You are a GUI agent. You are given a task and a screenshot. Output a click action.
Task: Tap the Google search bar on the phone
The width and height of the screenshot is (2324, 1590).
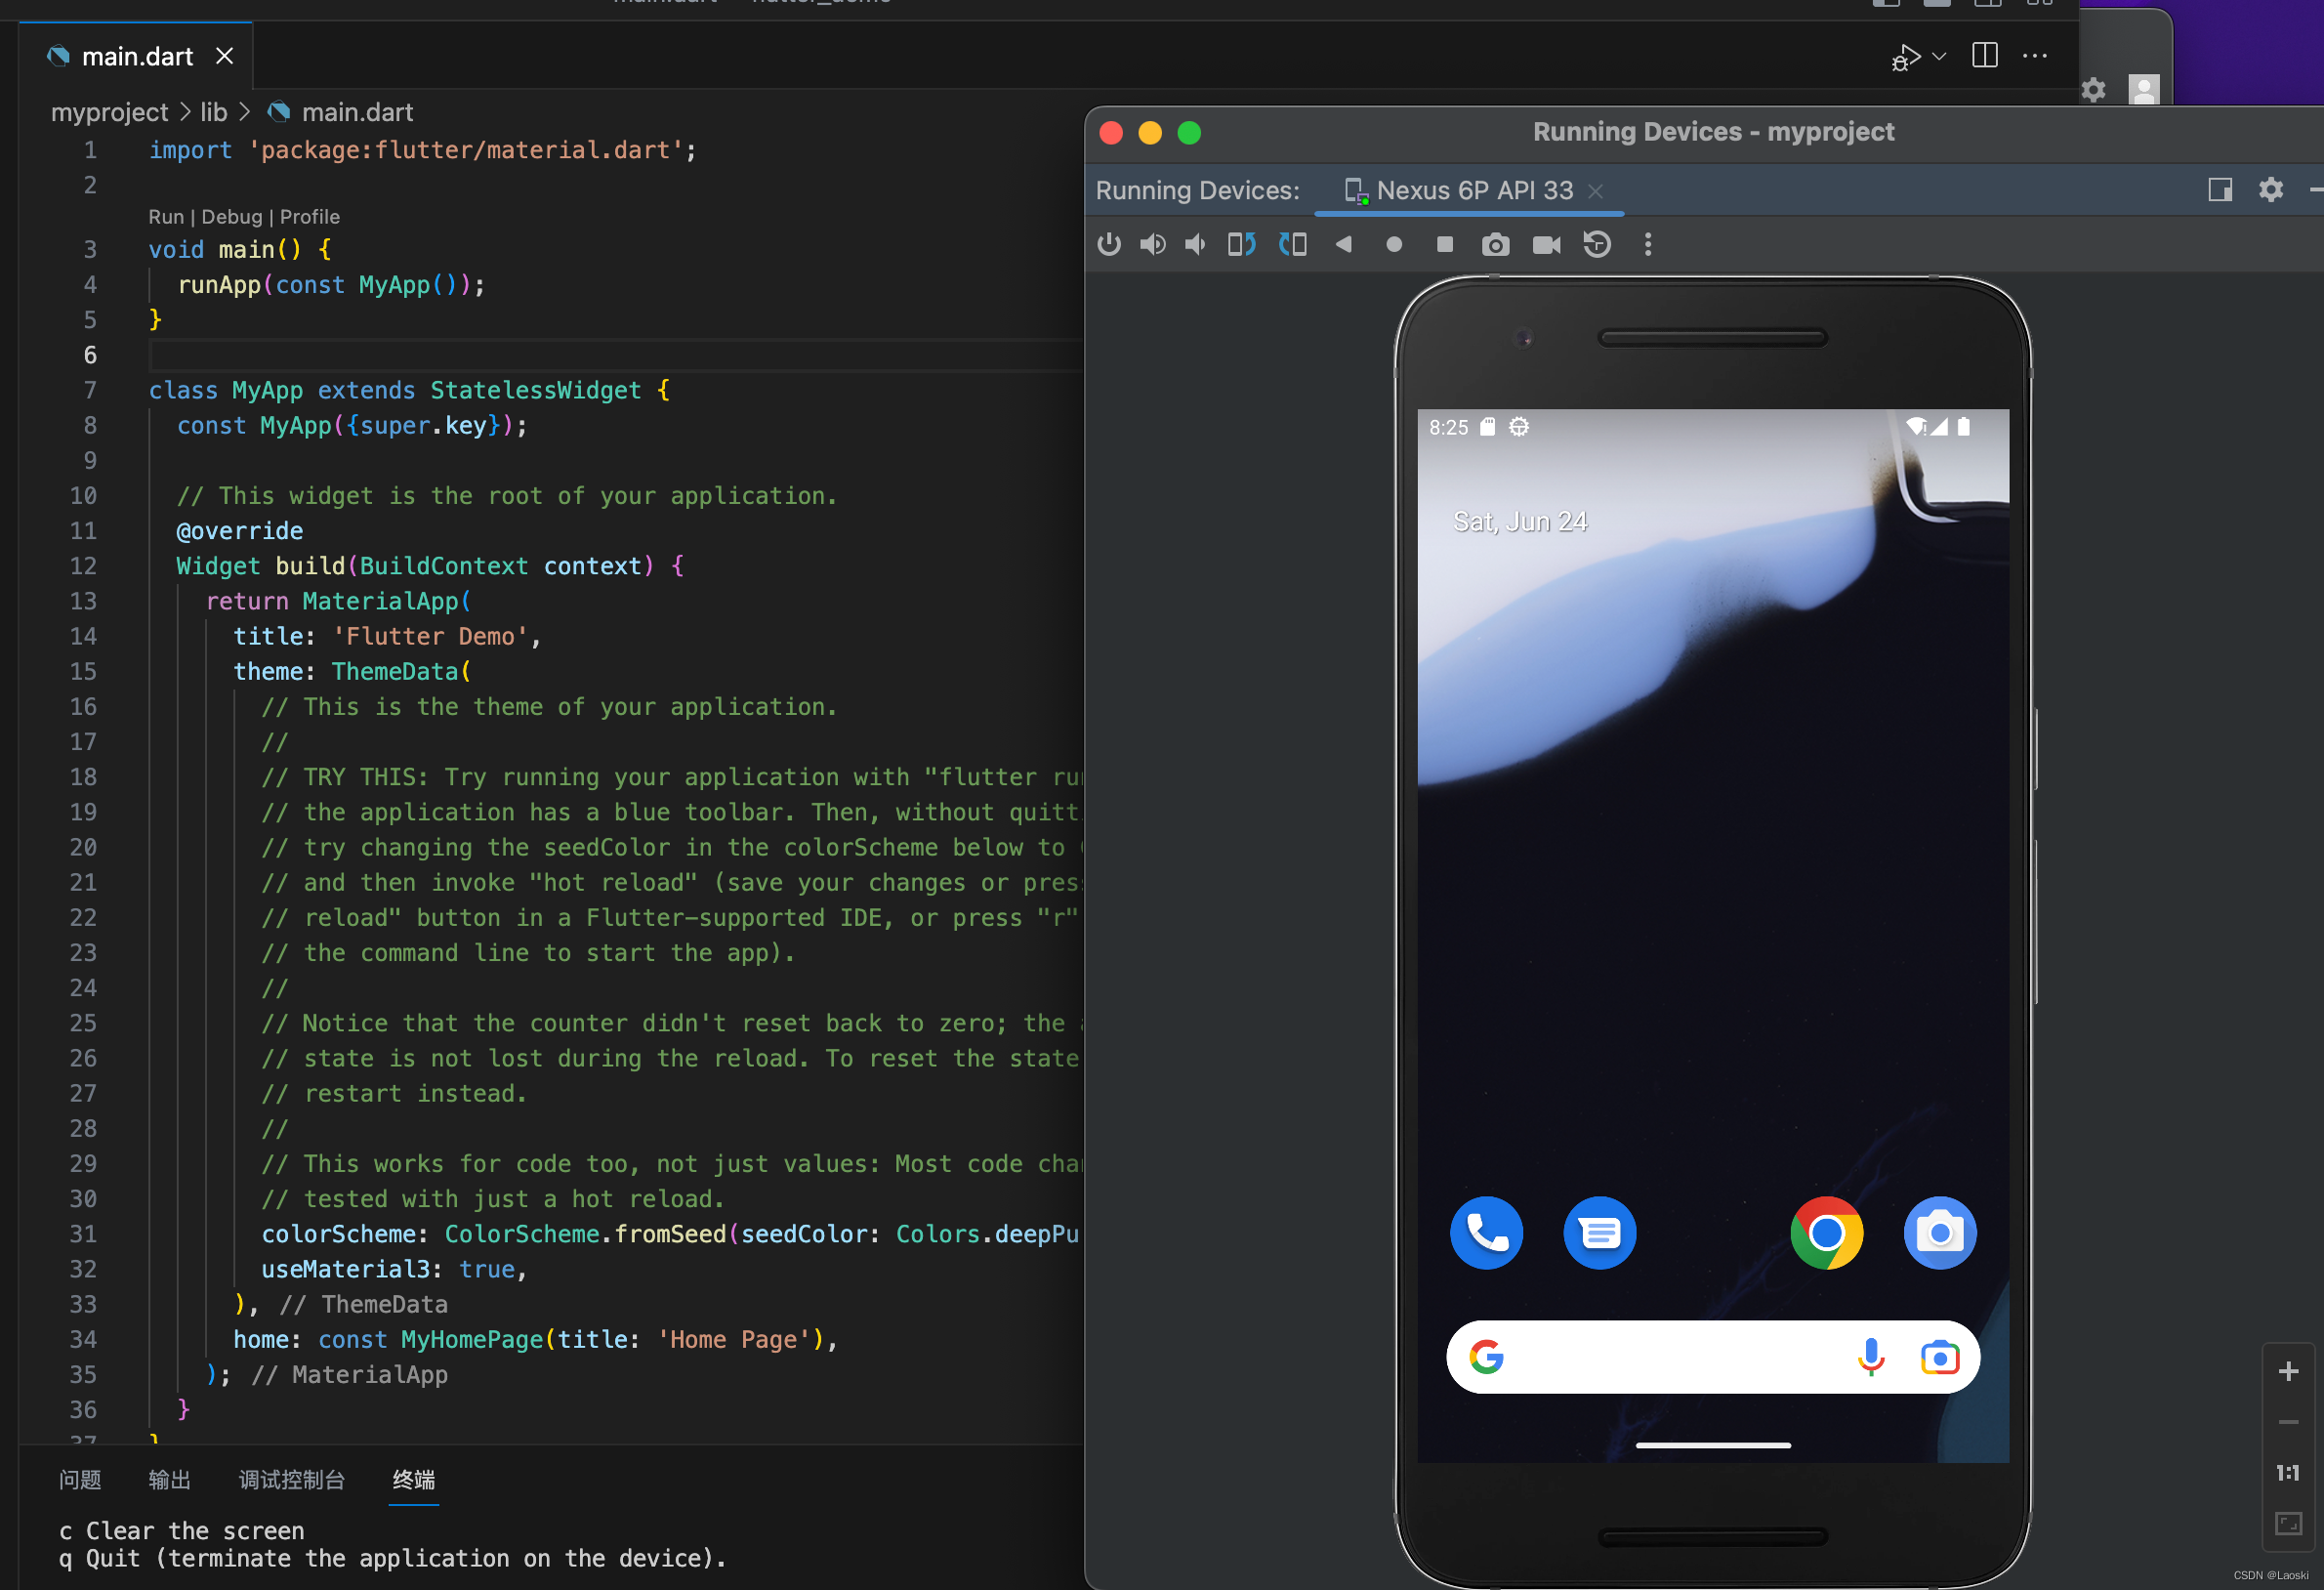pyautogui.click(x=1680, y=1357)
